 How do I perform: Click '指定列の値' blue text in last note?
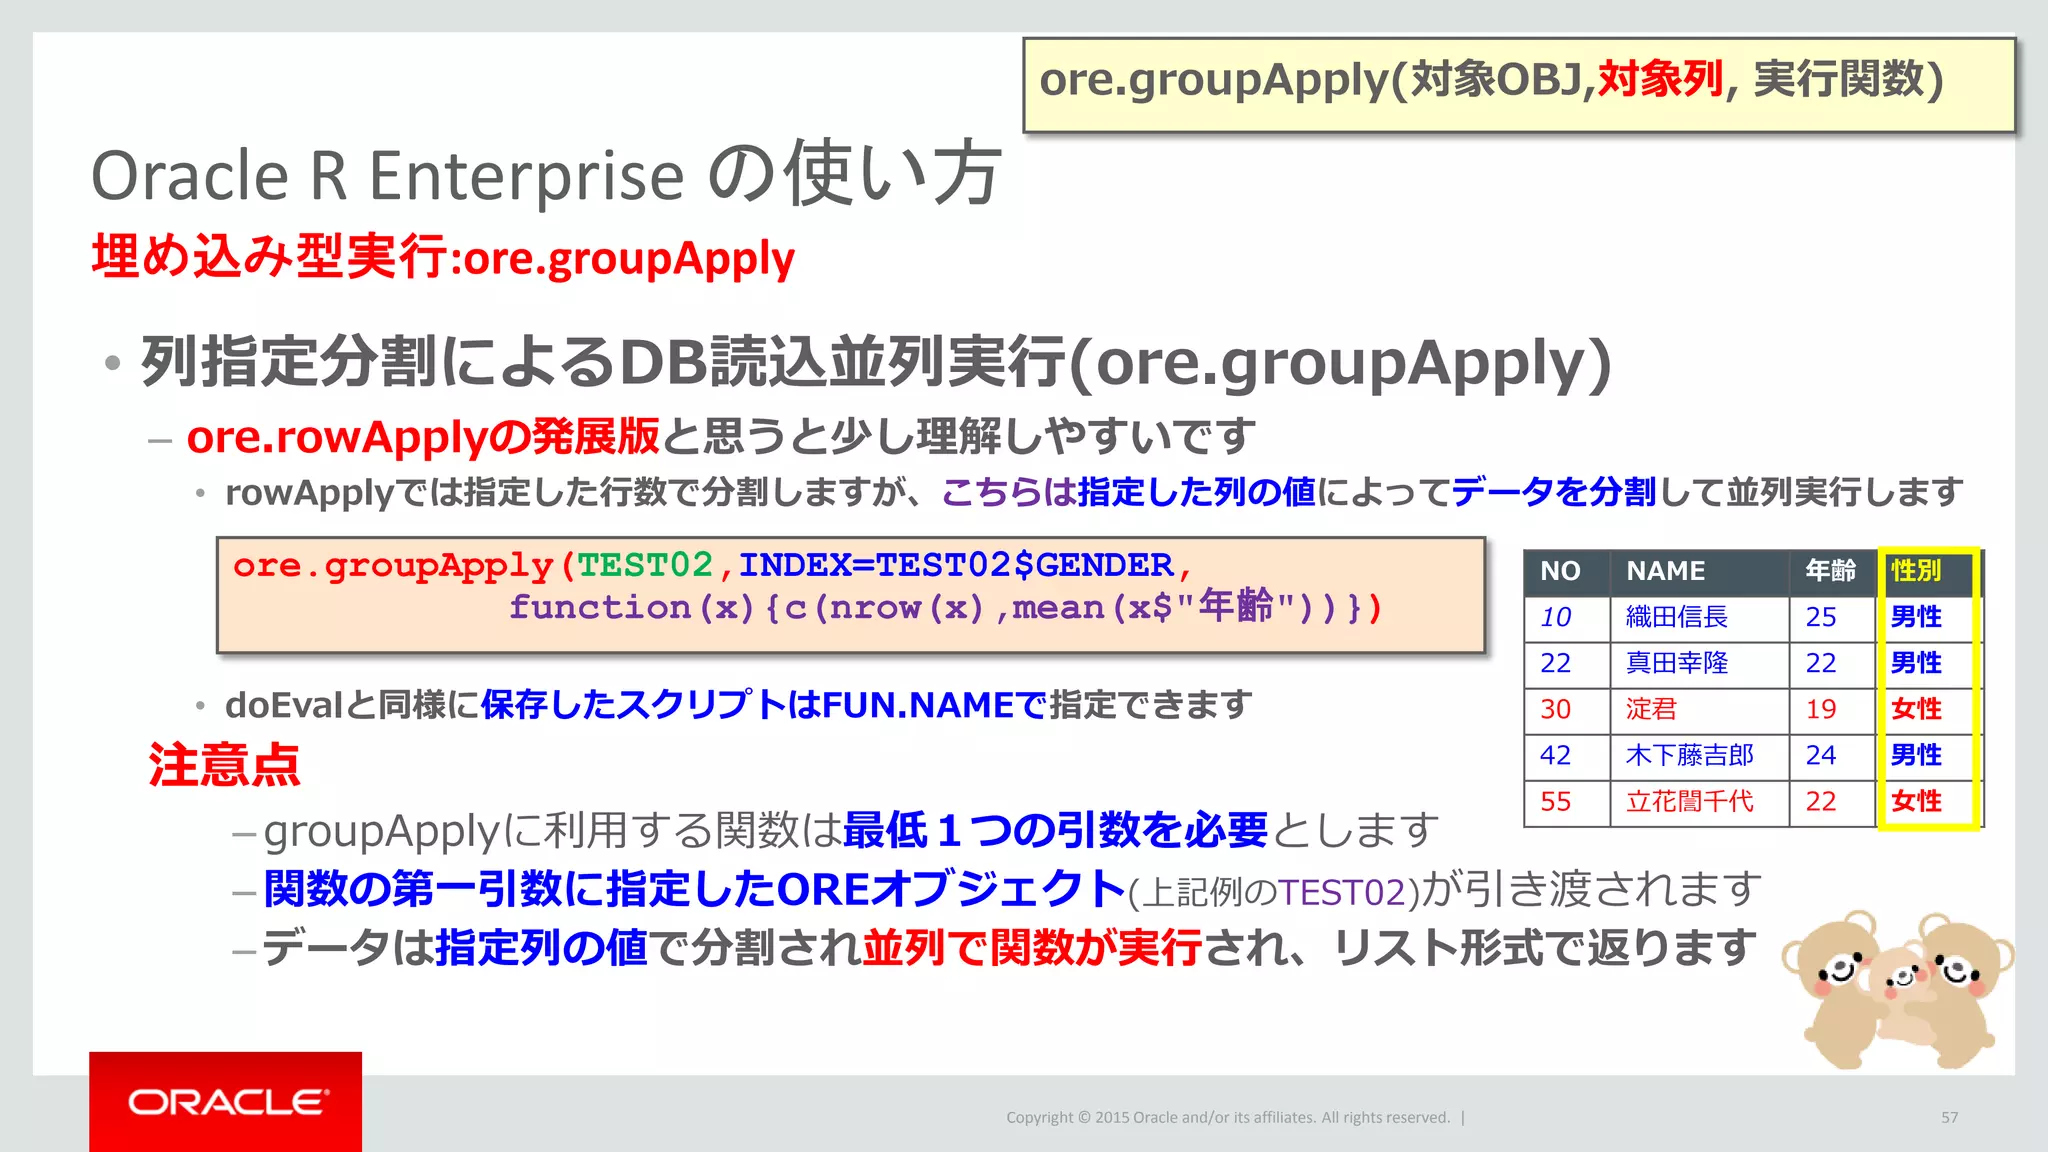541,948
